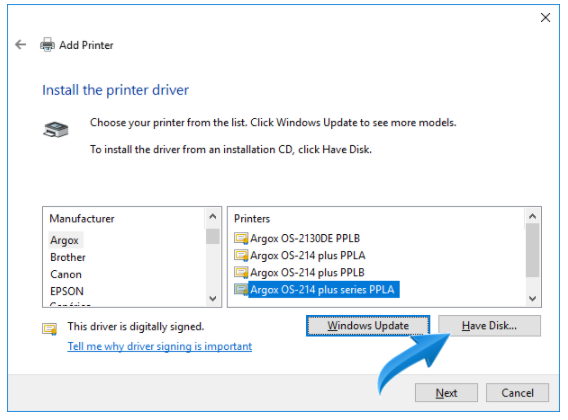Choose Canon from Manufacturer list

66,274
